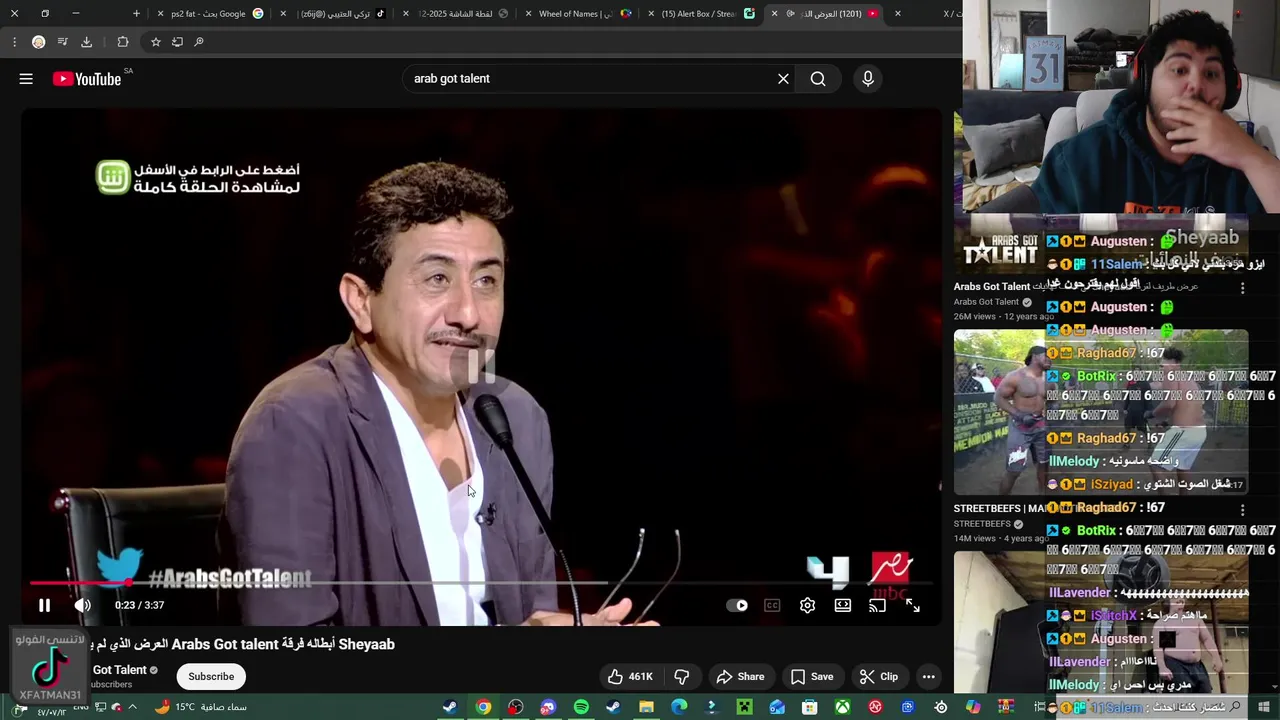This screenshot has width=1280, height=720.
Task: Expand the system tray hidden icons chevron
Action: (x=131, y=707)
